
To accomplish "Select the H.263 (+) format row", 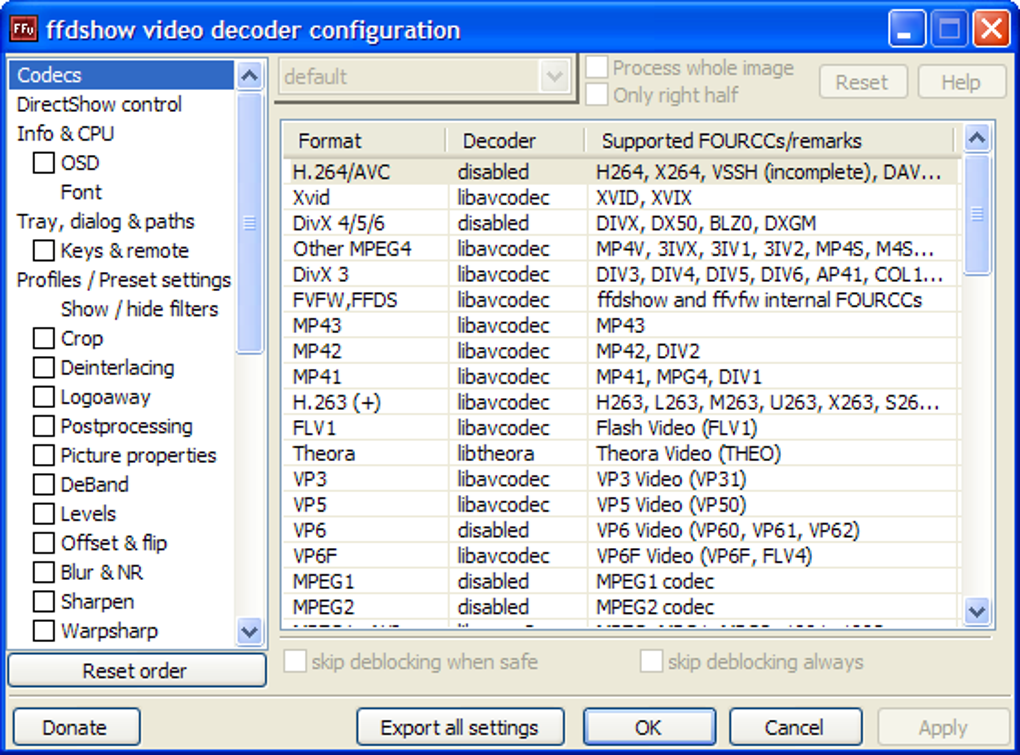I will [x=621, y=402].
